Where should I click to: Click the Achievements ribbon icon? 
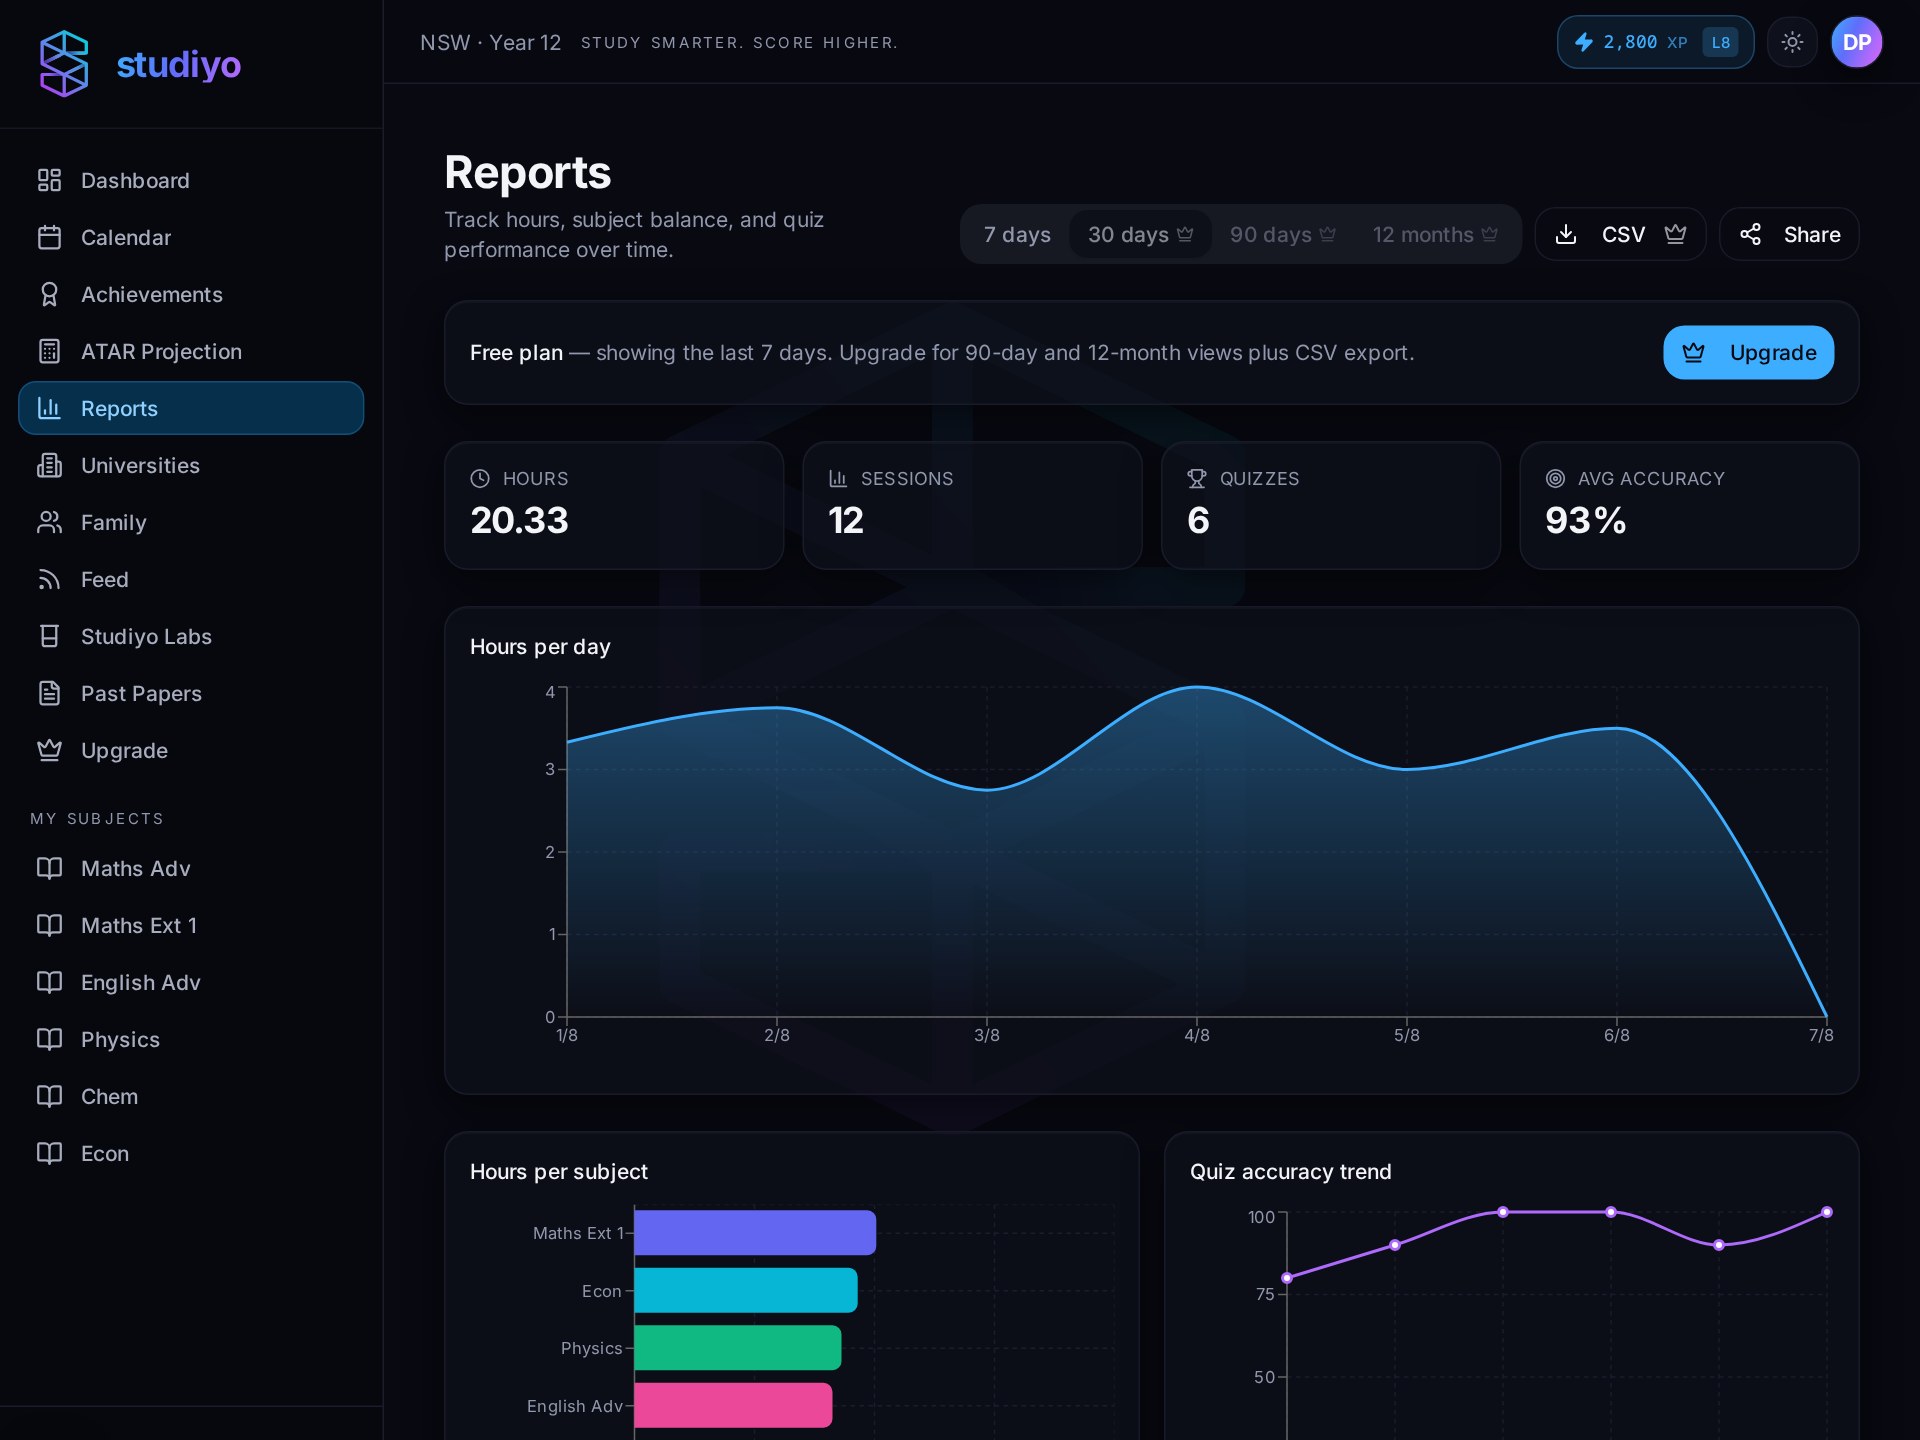(49, 294)
